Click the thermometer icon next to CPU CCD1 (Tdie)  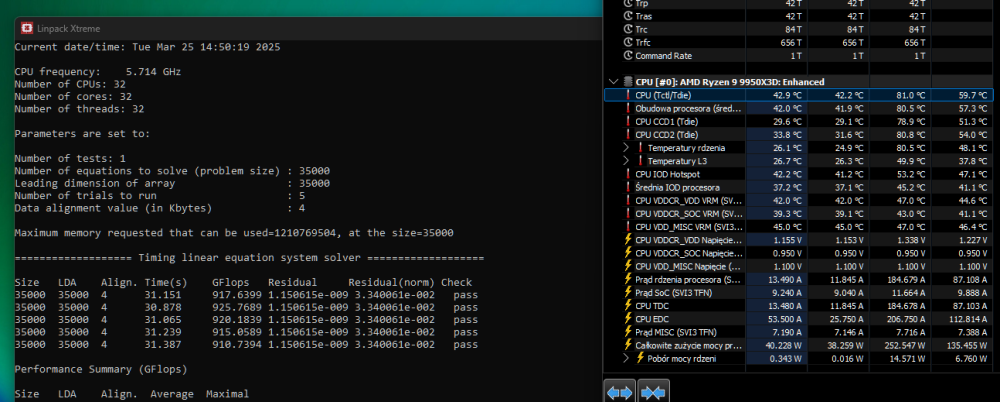627,121
